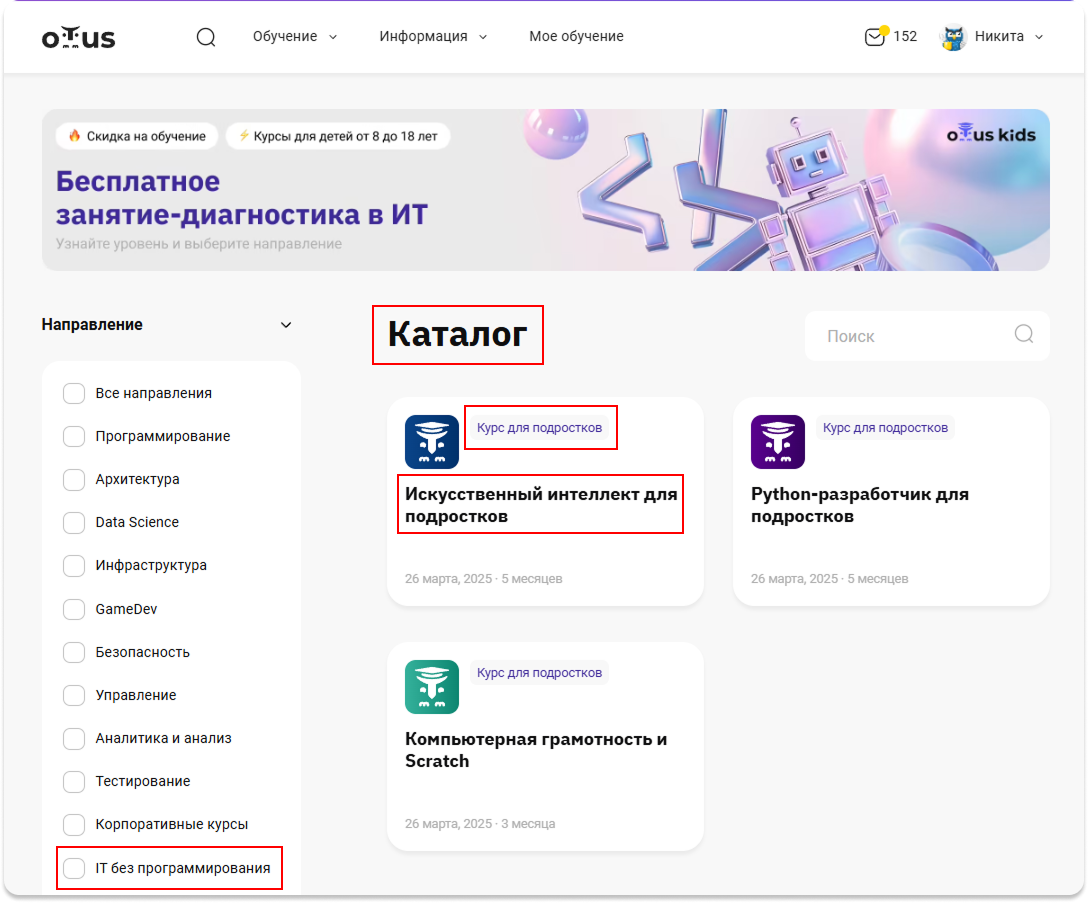Screen dimensions: 1088x903
Task: Open the Бесплатное занятие-диагностика в ИТ banner title
Action: 241,198
